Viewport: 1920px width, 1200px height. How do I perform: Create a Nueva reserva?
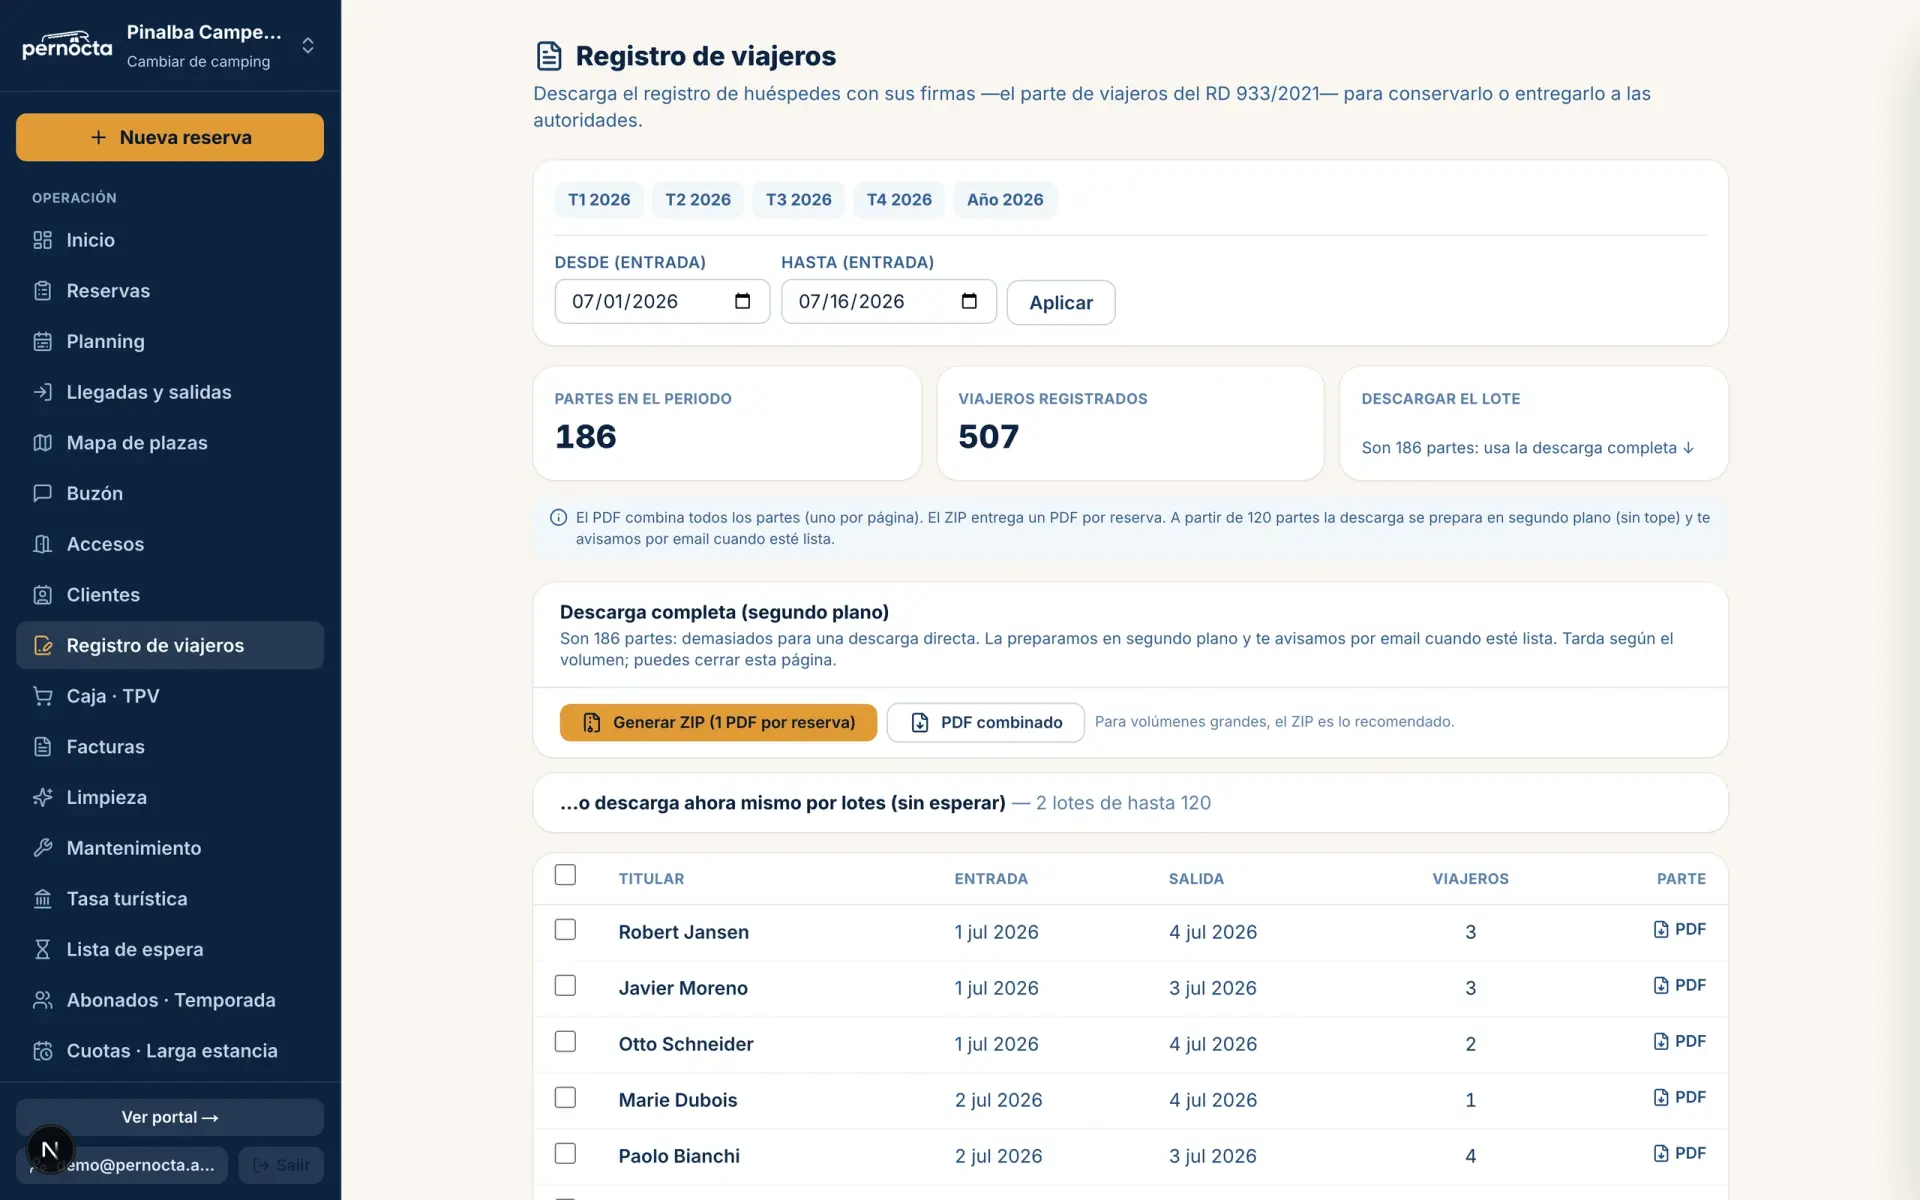click(170, 137)
